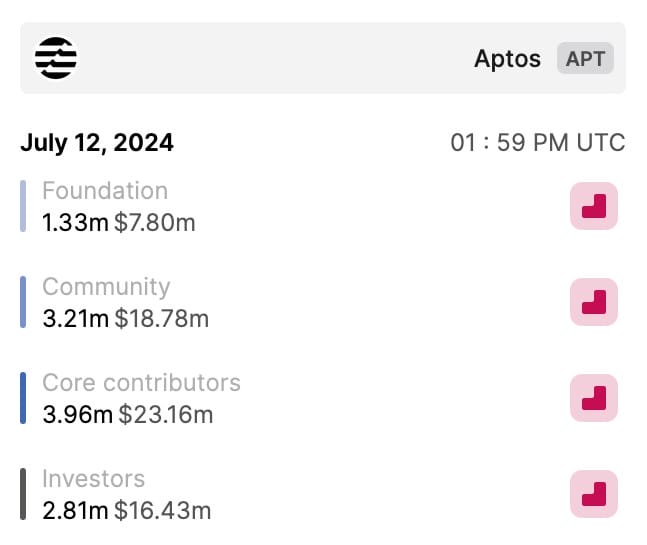Viewport: 647px width, 545px height.
Task: Select the 3.96m $23.16m Core contributors amount
Action: click(x=128, y=415)
